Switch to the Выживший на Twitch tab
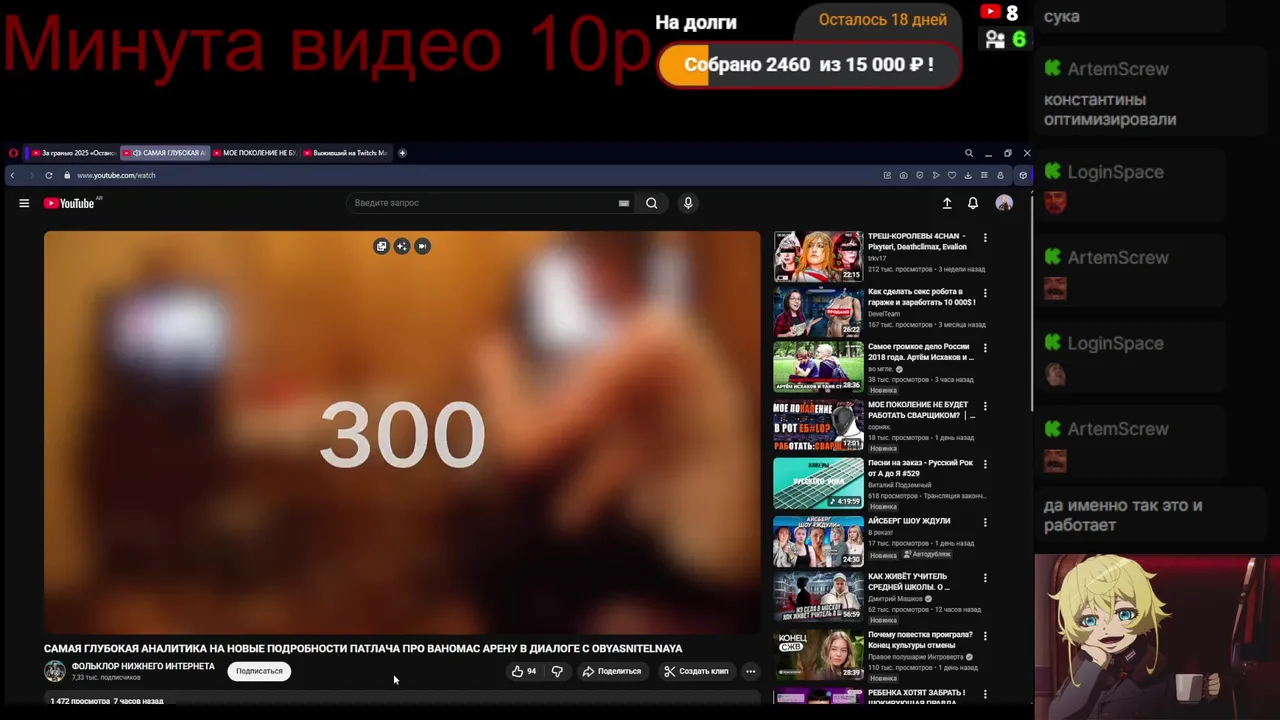 pyautogui.click(x=345, y=153)
